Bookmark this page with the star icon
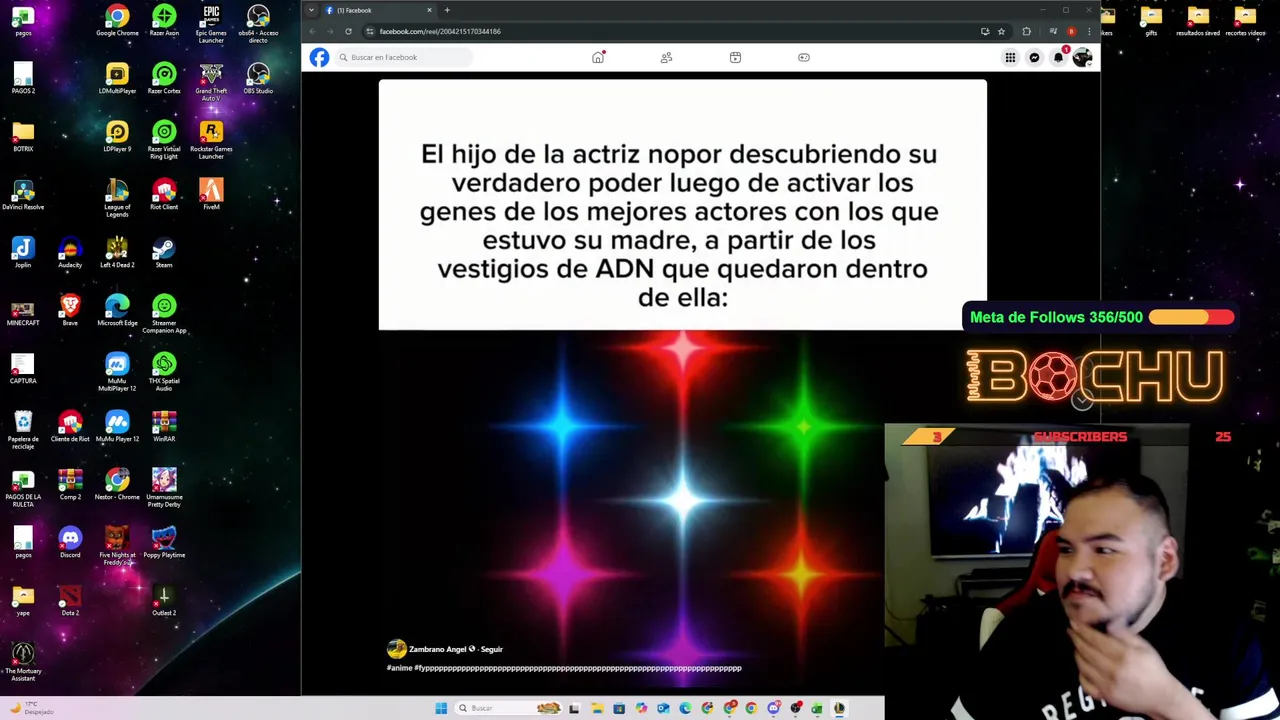1280x720 pixels. click(1001, 31)
